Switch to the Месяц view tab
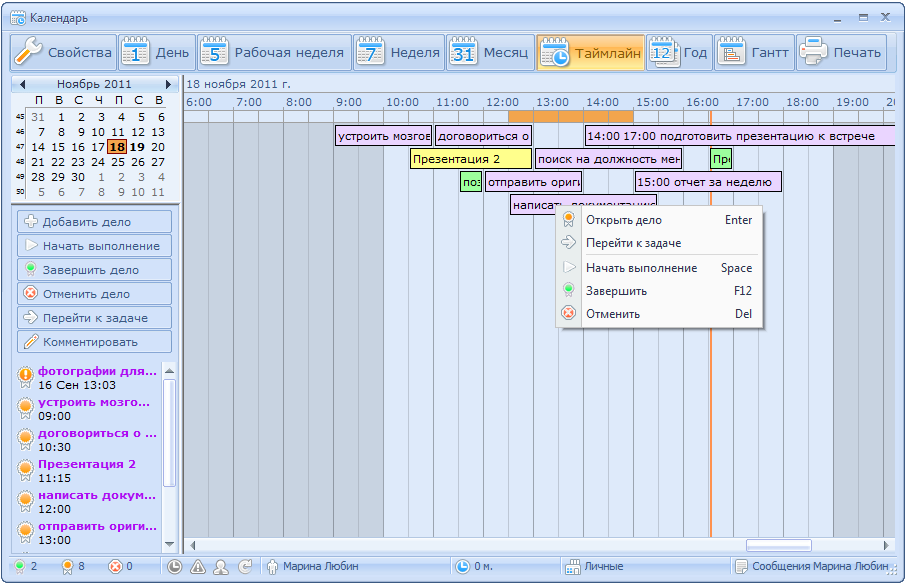This screenshot has height=585, width=908. point(489,53)
